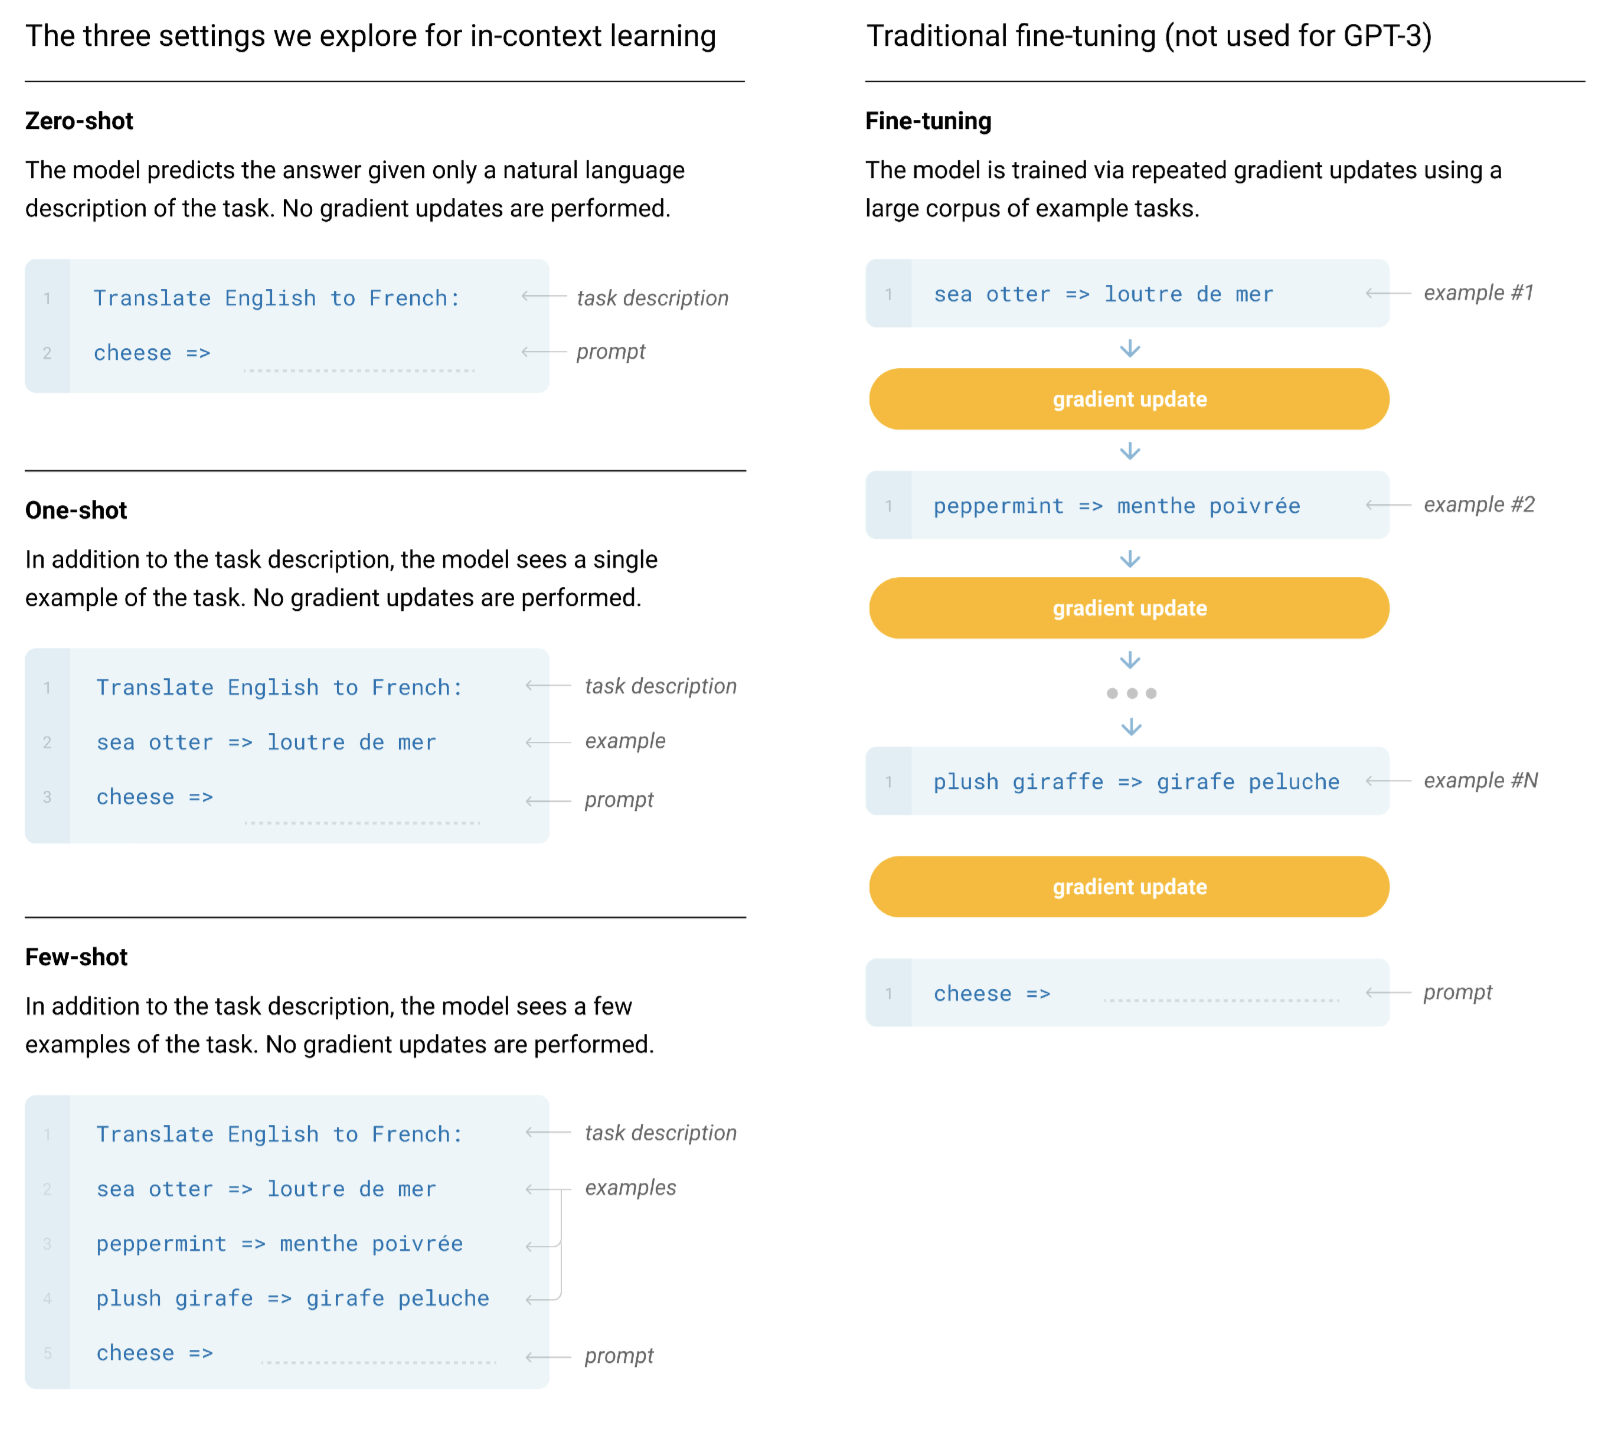
Task: Click the gradient update button above the fine-tuning prompt
Action: (1129, 887)
